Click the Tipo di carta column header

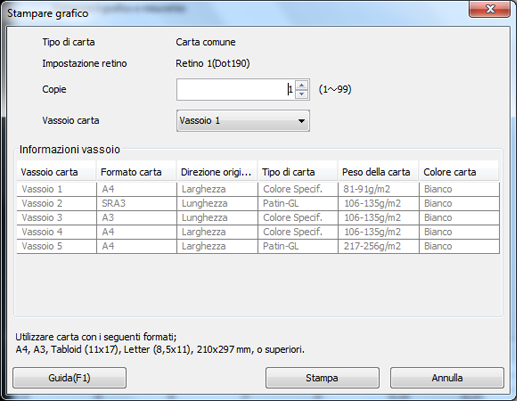(x=298, y=172)
